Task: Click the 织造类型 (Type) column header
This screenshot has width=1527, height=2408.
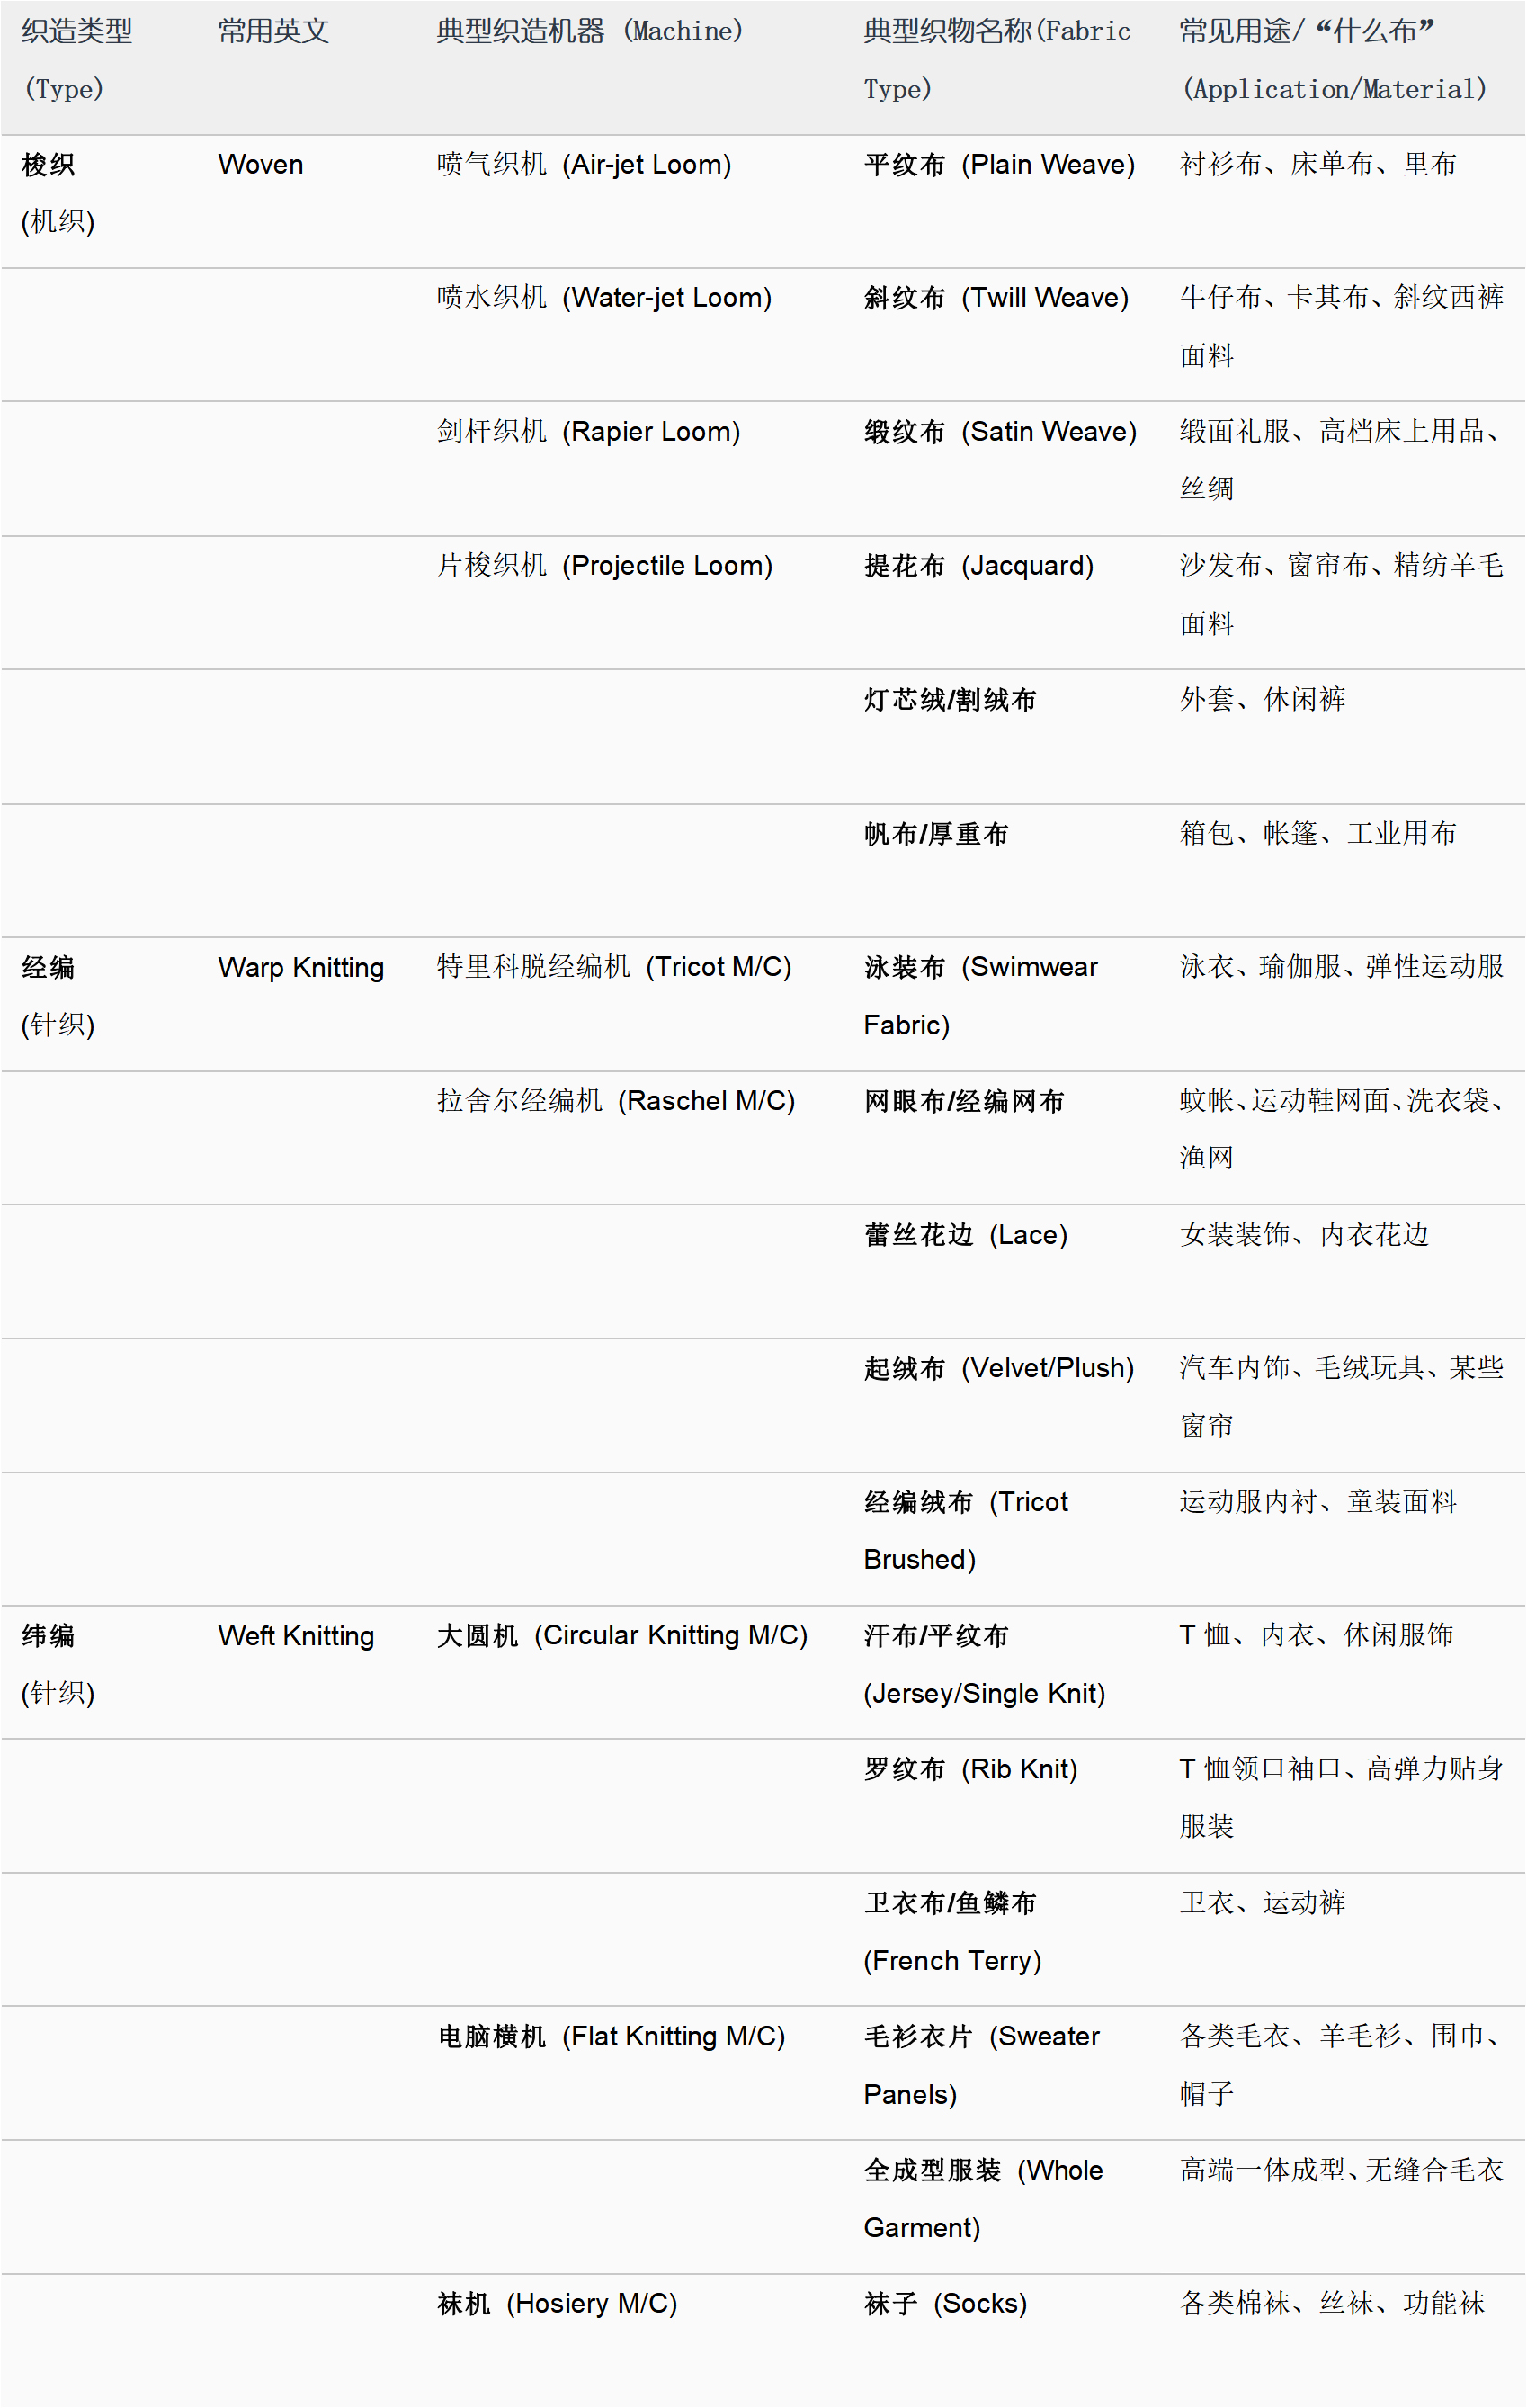Action: click(76, 60)
